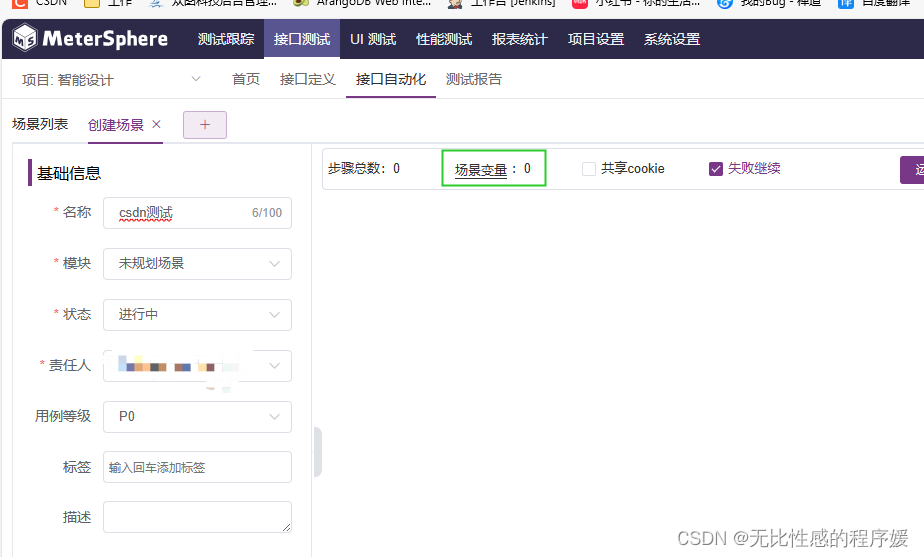This screenshot has height=557, width=924.
Task: Open the UI 测试 menu
Action: click(373, 39)
